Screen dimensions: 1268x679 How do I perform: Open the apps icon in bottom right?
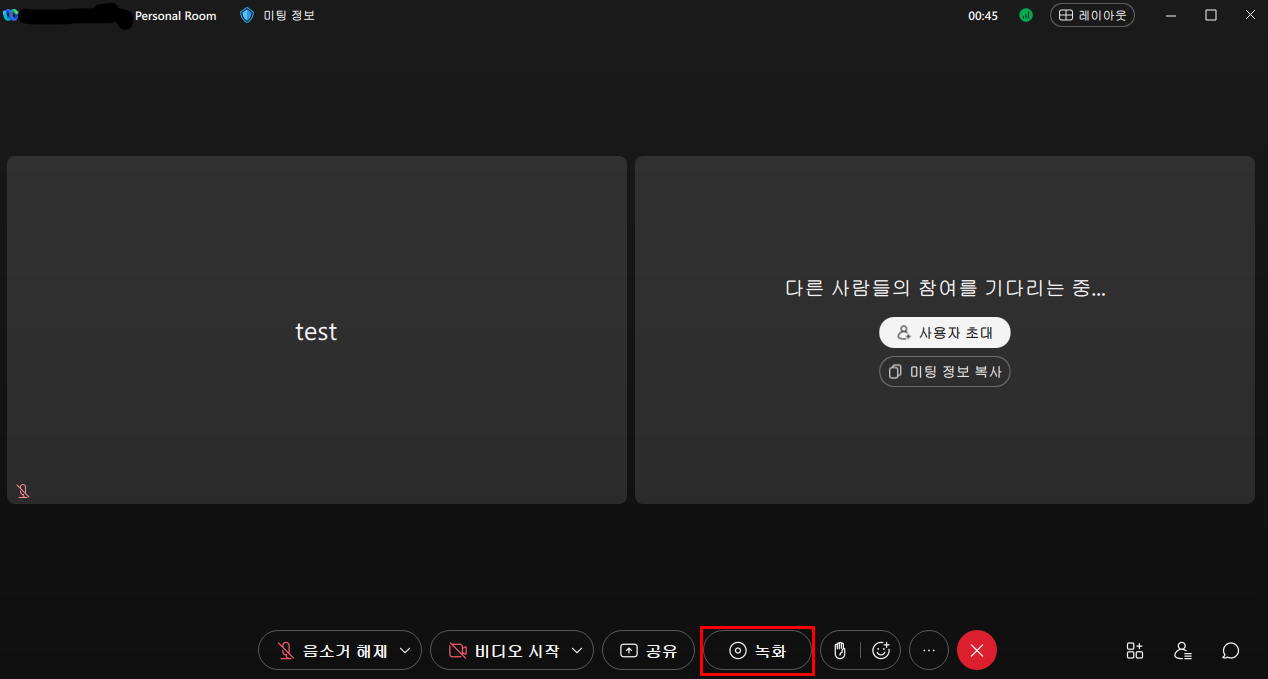pyautogui.click(x=1135, y=651)
